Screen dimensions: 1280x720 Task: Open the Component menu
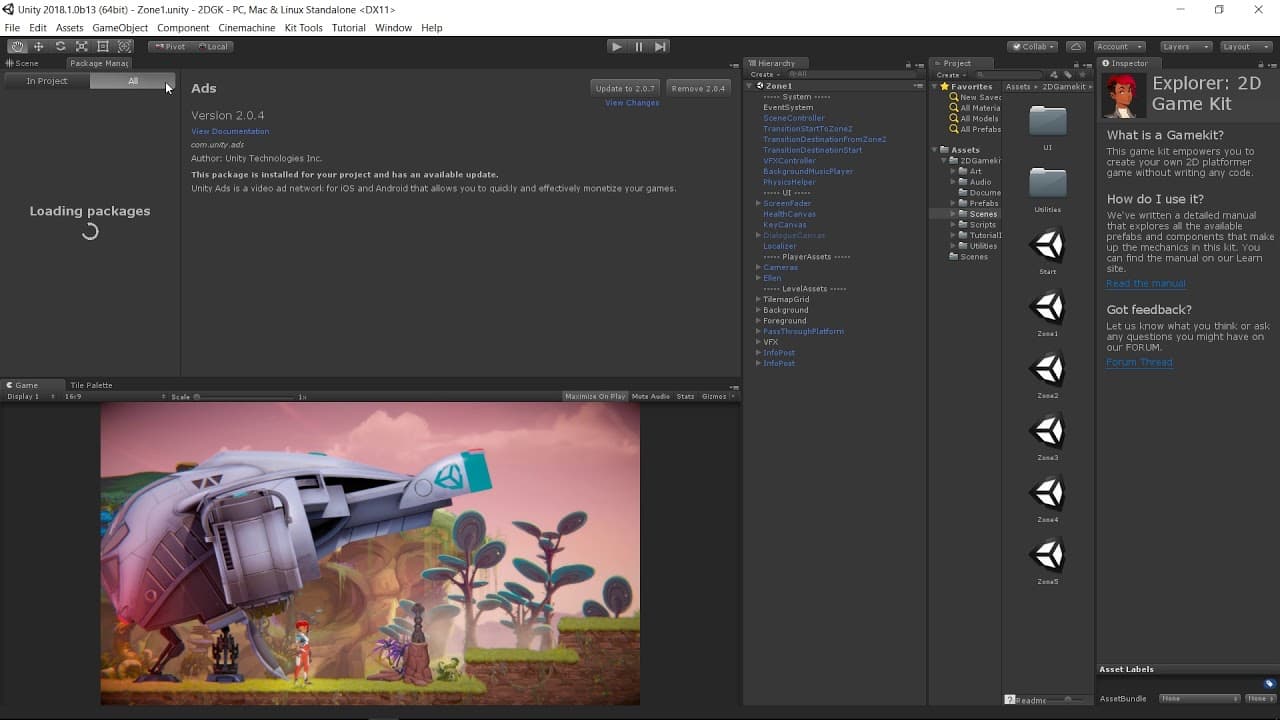click(x=183, y=28)
